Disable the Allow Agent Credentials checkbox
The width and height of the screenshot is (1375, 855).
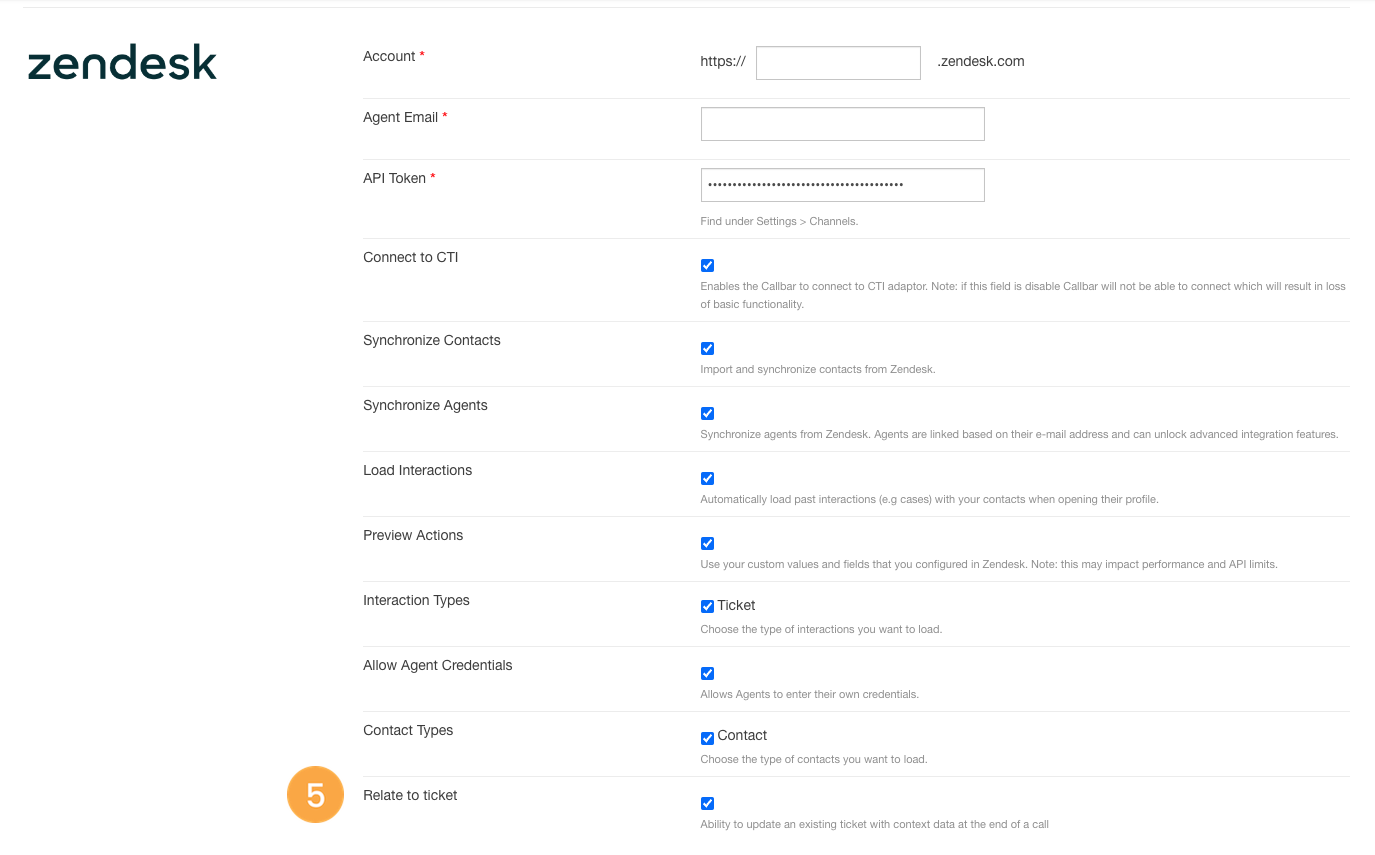(x=707, y=673)
